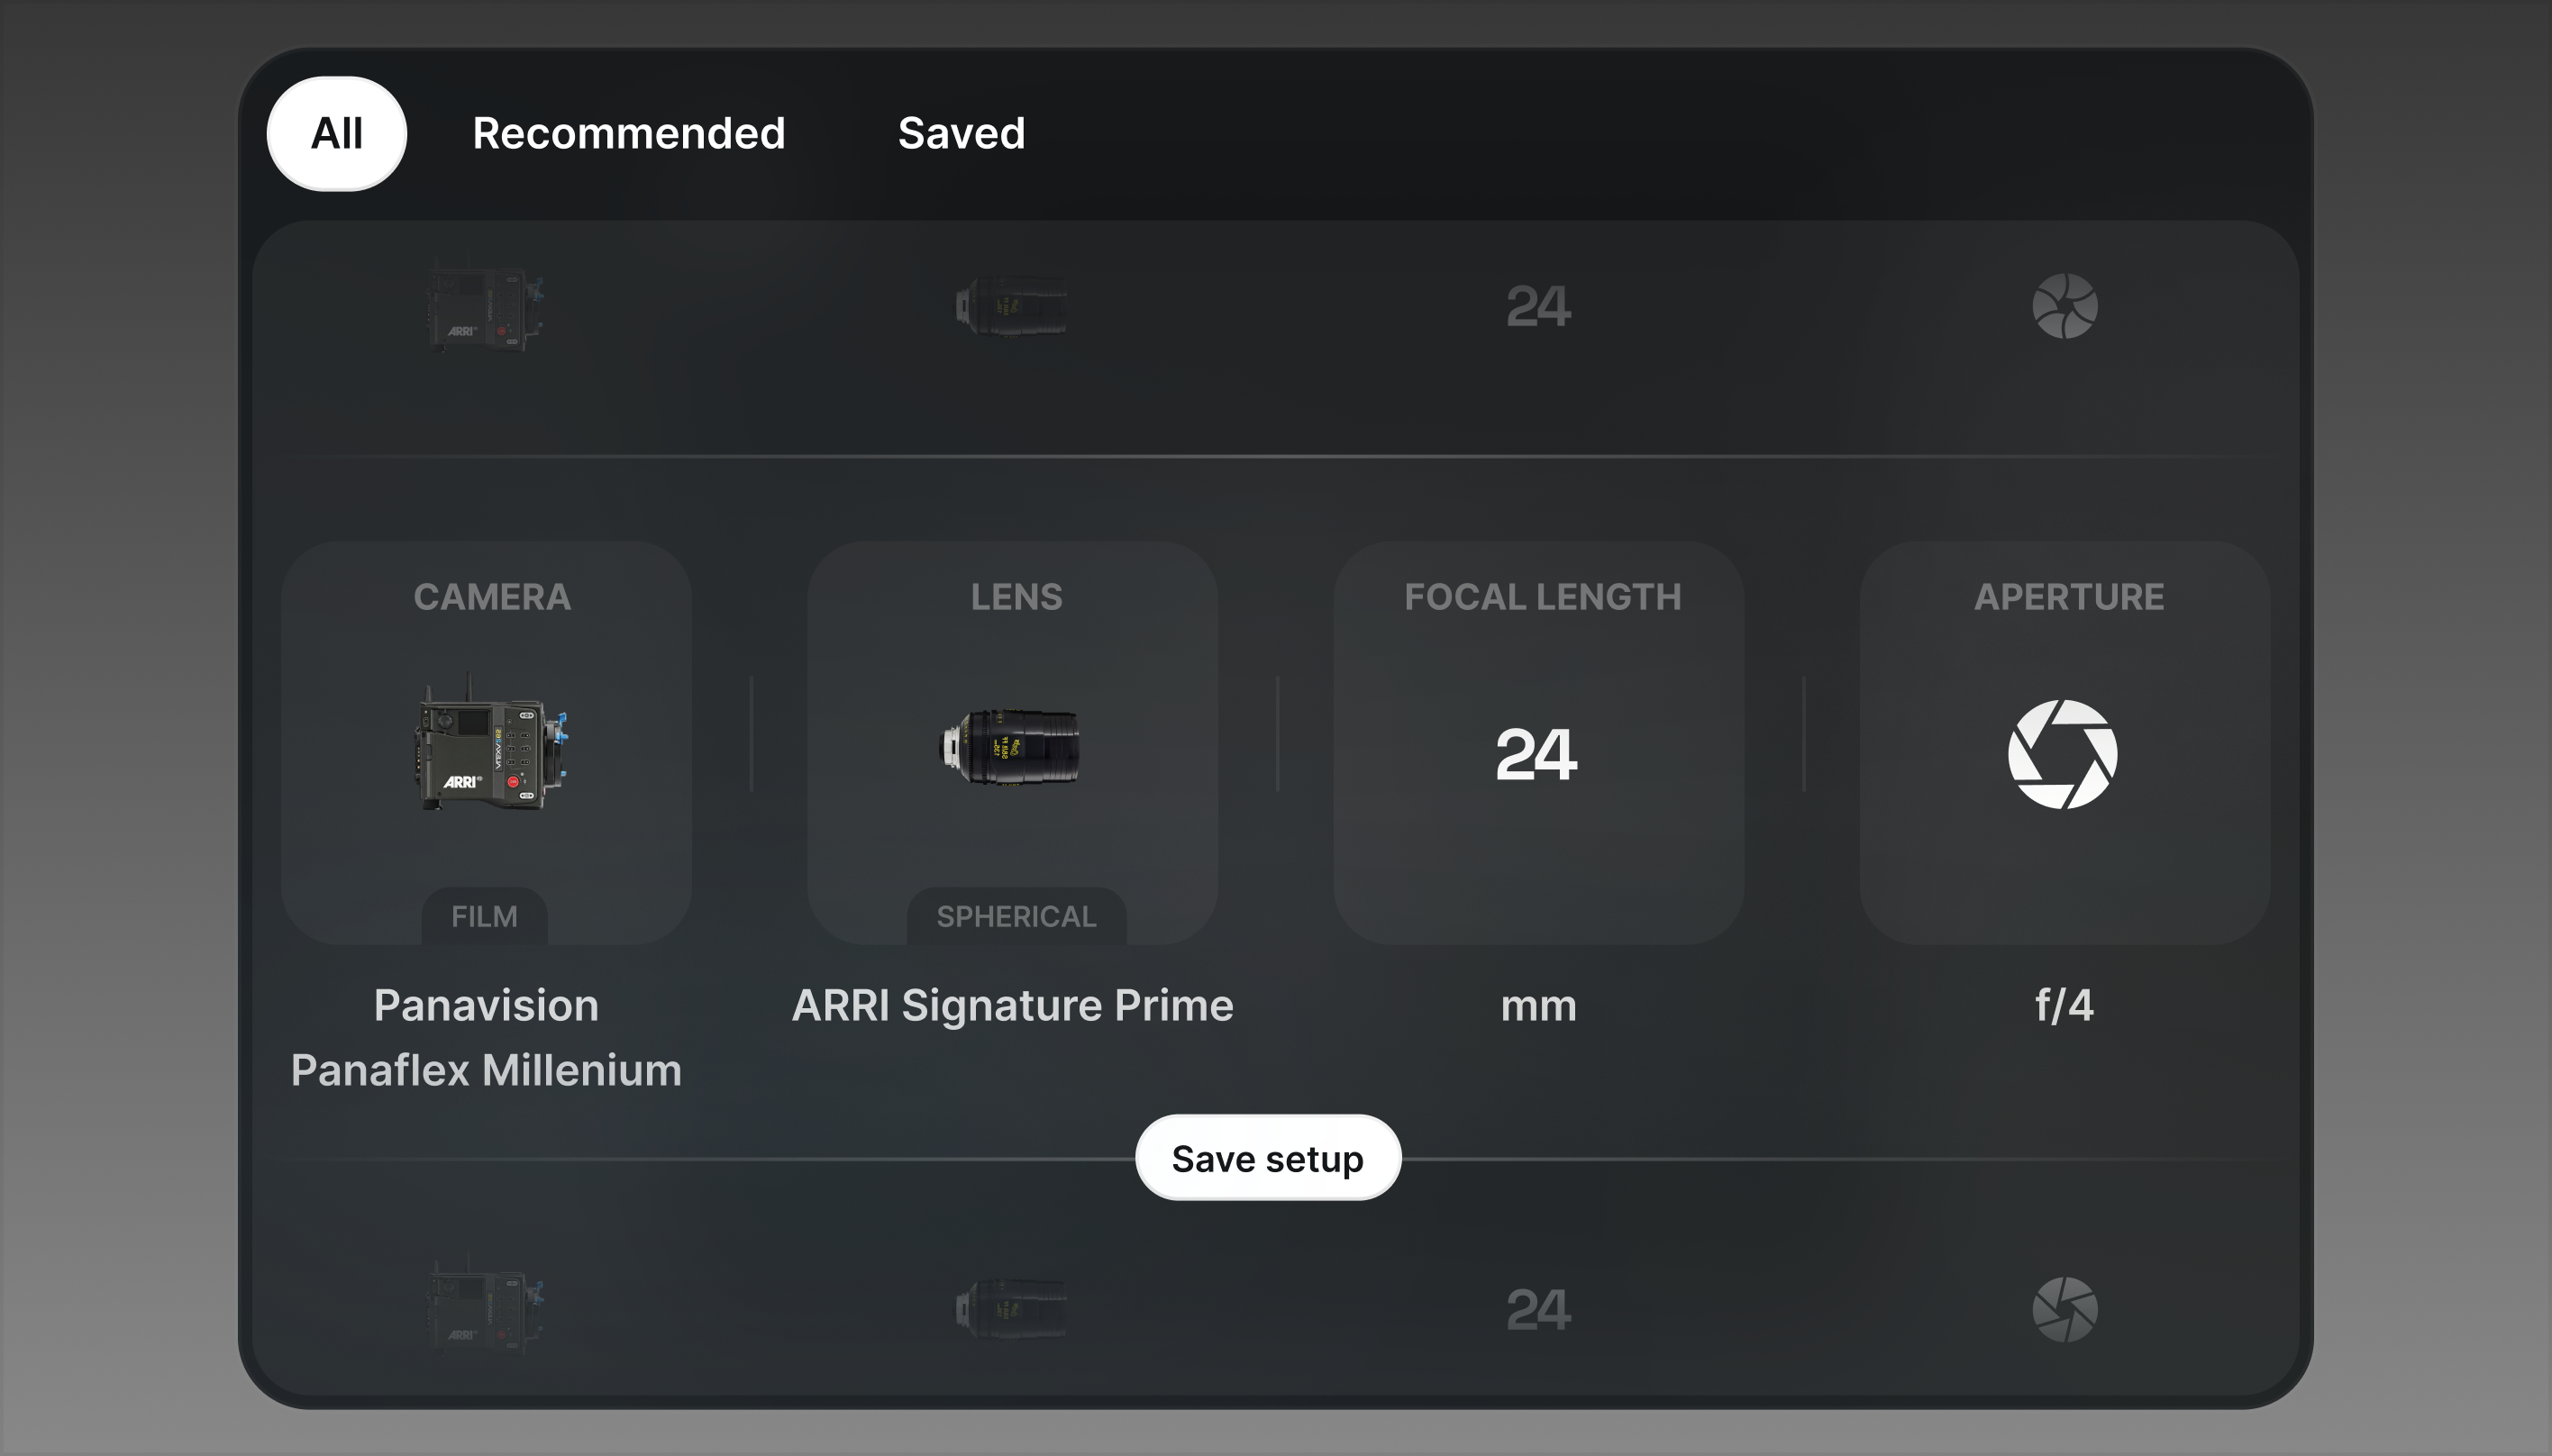Switch to the Recommended tab
2552x1456 pixels.
[x=629, y=133]
